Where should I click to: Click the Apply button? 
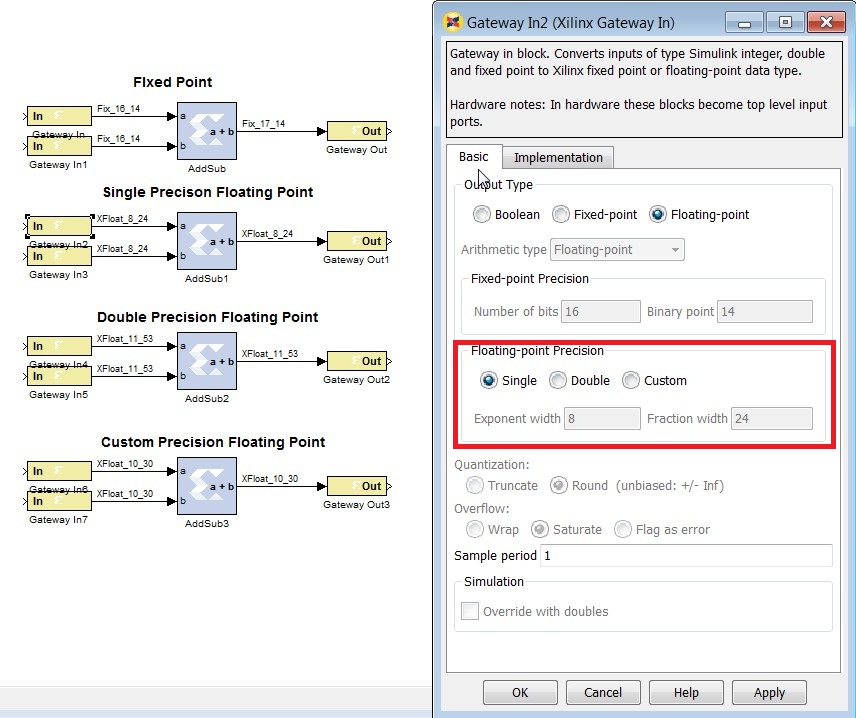point(769,692)
